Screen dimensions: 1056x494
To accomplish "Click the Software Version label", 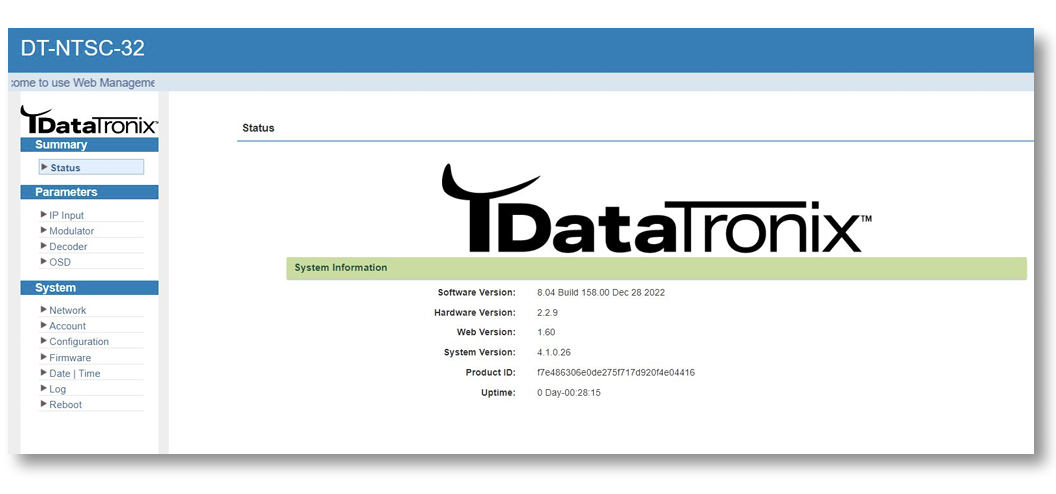I will (477, 293).
